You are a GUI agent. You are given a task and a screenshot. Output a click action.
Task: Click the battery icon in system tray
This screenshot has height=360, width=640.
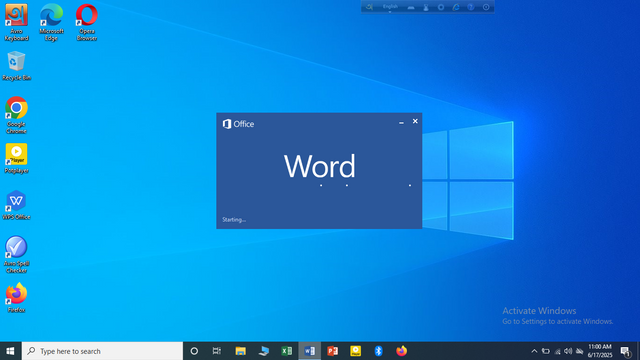coord(546,351)
